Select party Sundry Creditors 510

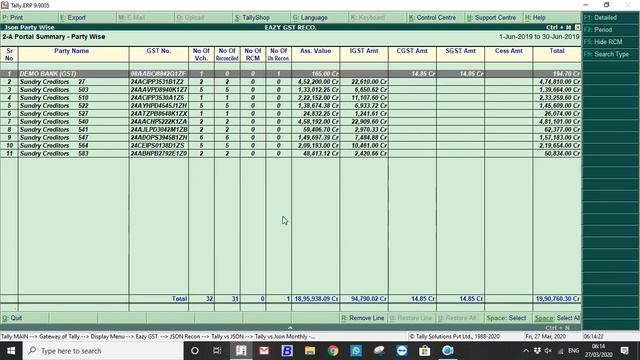[x=54, y=98]
